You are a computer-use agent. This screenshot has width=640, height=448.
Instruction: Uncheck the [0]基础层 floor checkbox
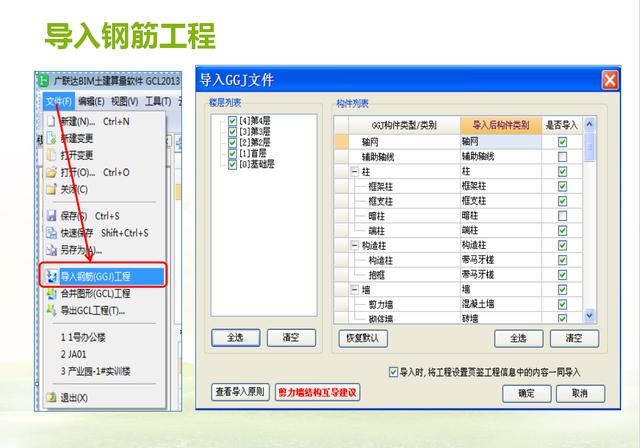tap(232, 165)
